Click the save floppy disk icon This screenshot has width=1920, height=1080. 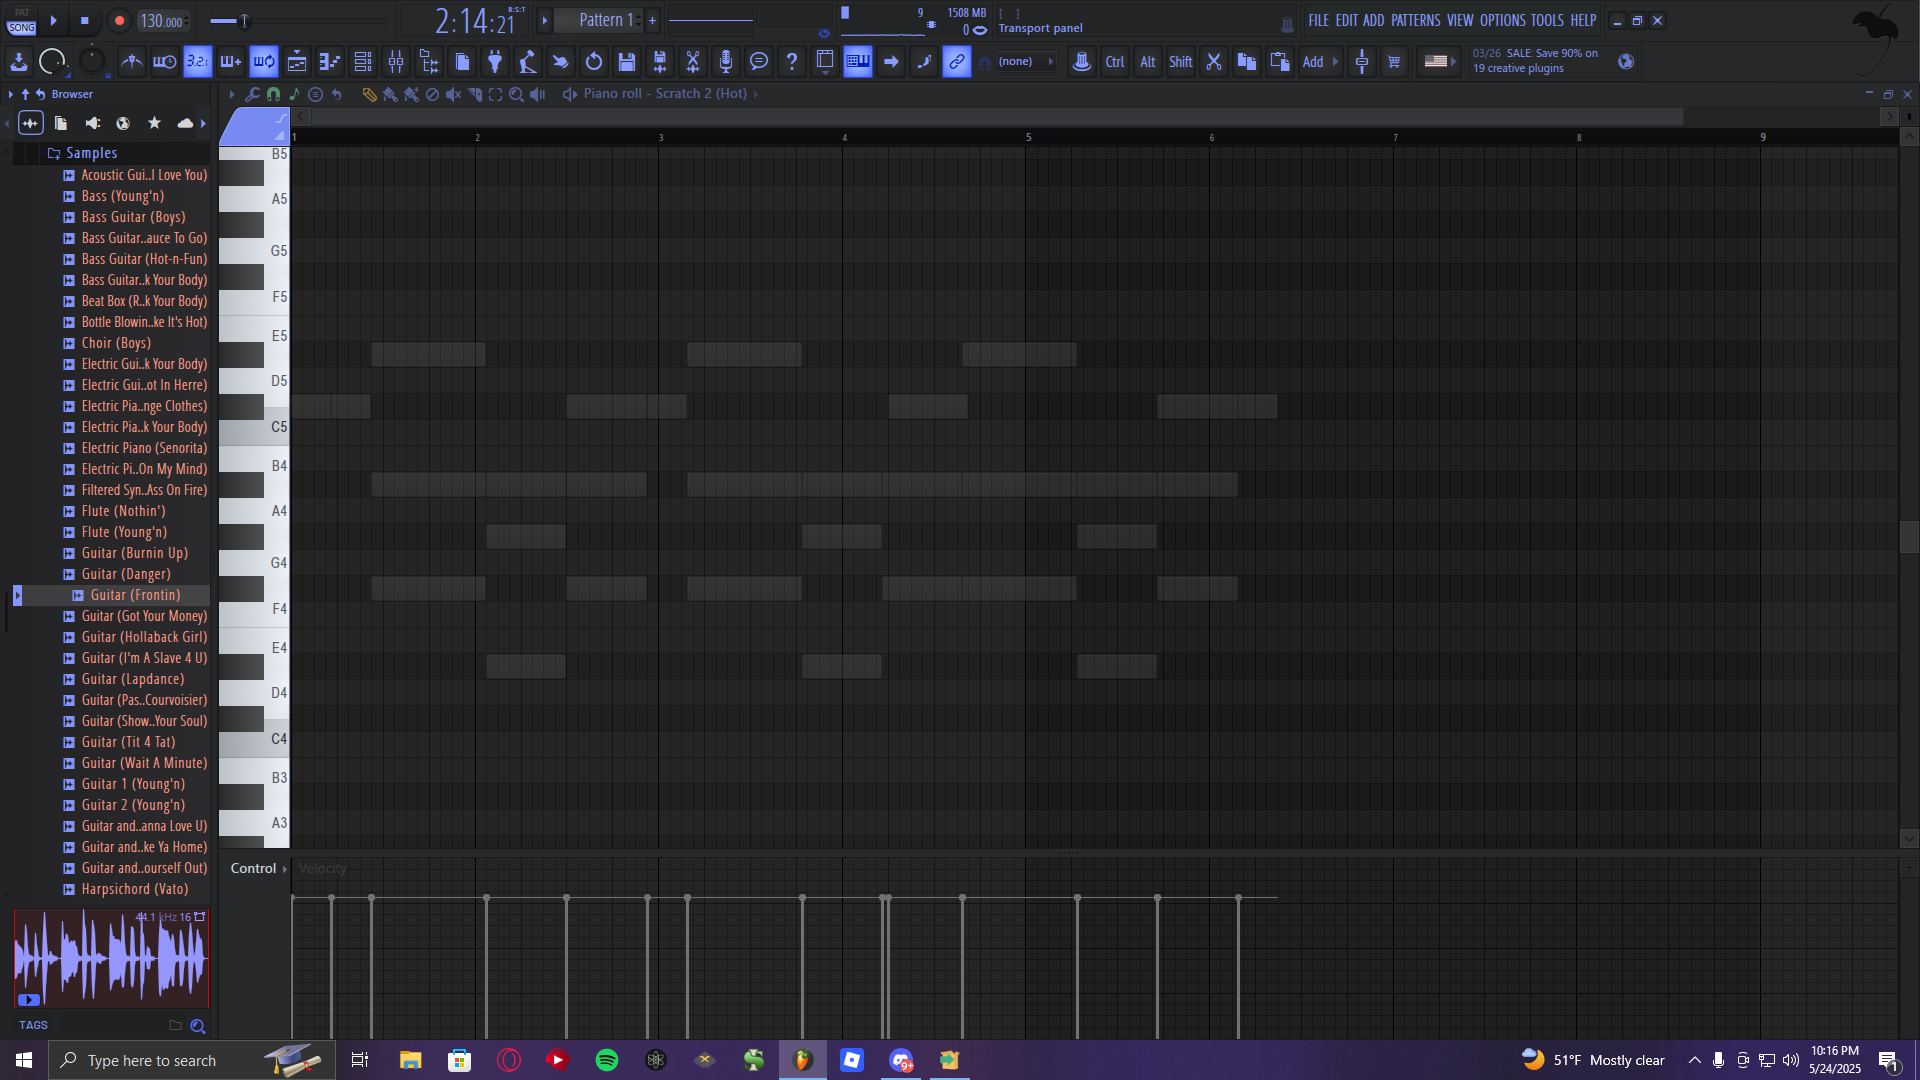[x=627, y=62]
